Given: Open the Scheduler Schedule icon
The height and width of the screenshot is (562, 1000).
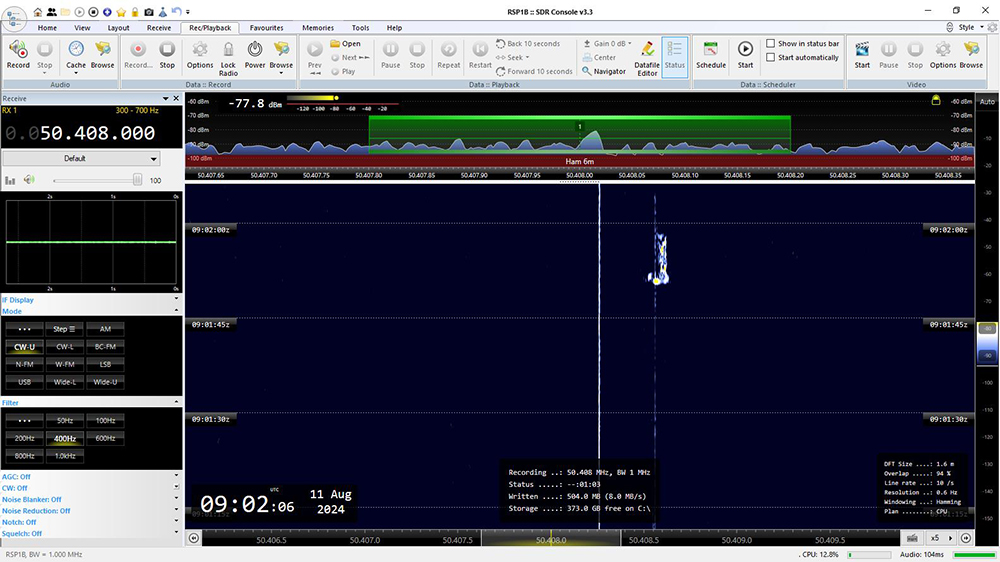Looking at the screenshot, I should coord(710,54).
